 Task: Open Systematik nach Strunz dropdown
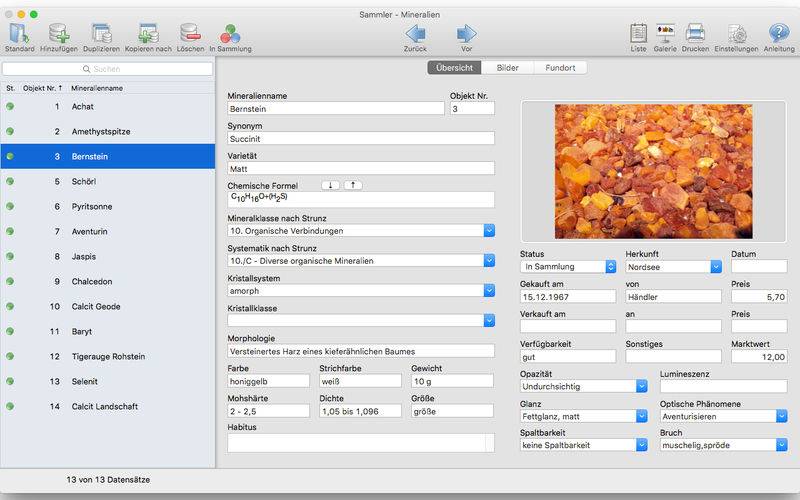(489, 261)
